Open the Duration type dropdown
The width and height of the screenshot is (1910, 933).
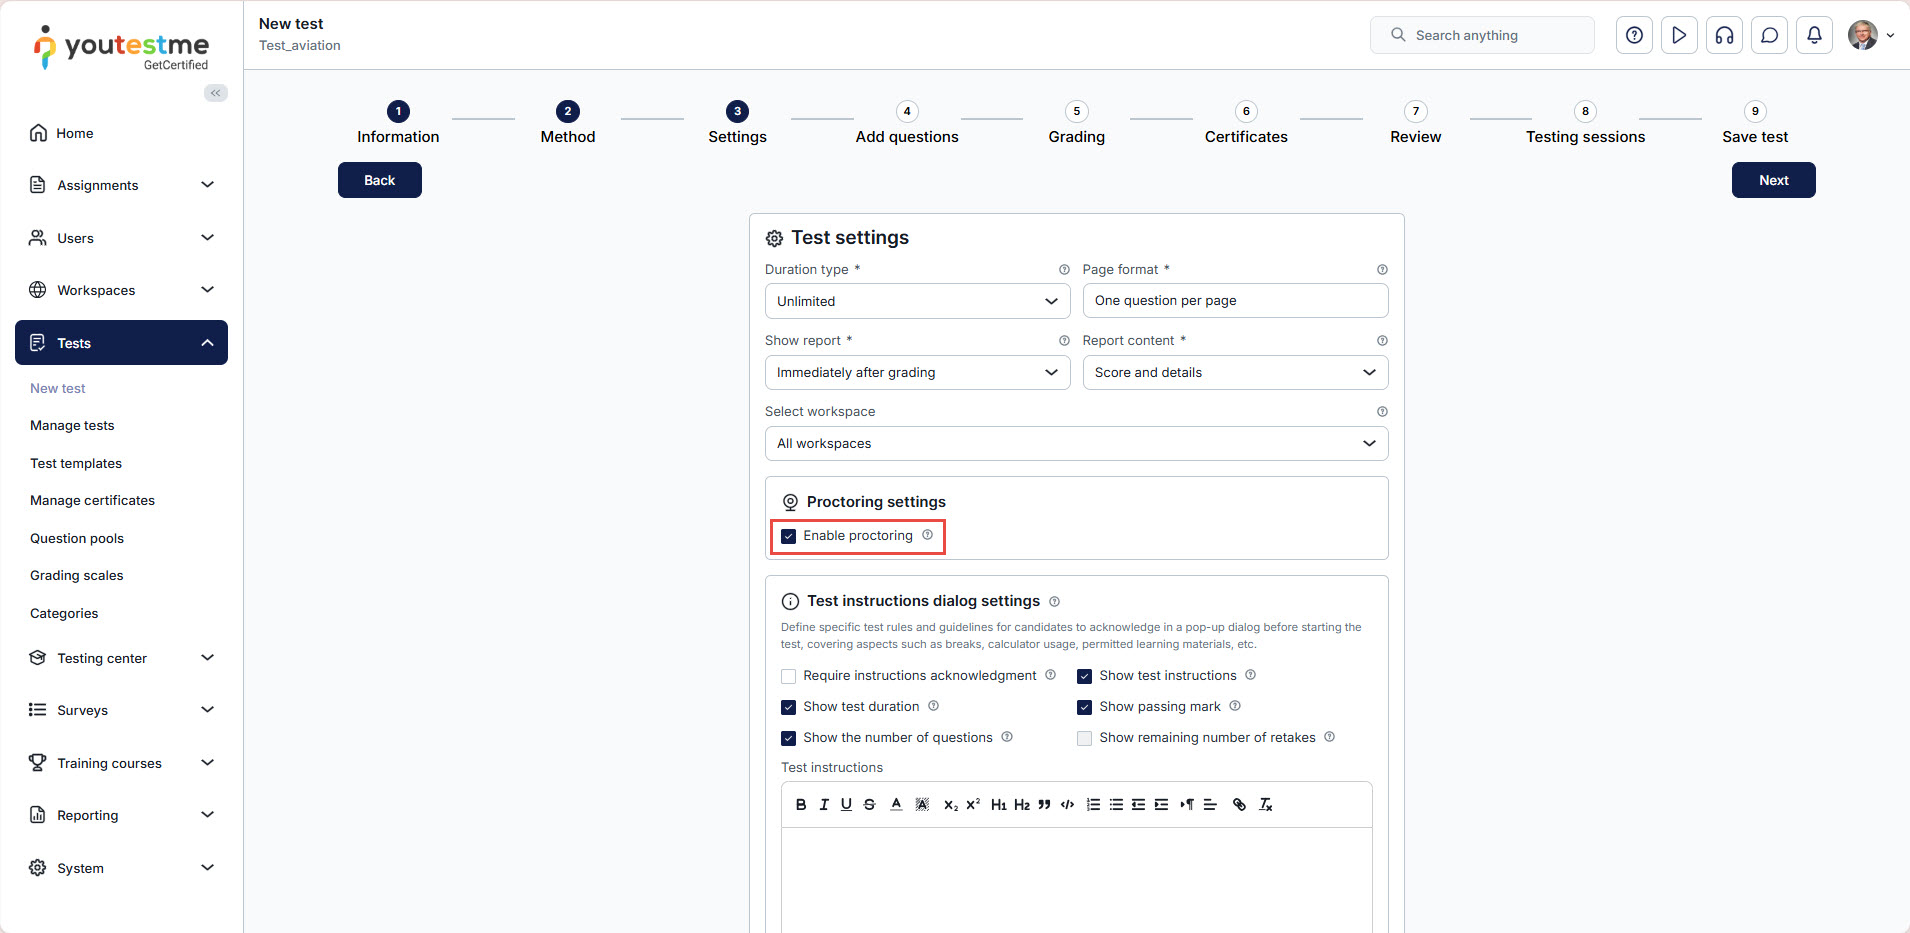(x=916, y=301)
